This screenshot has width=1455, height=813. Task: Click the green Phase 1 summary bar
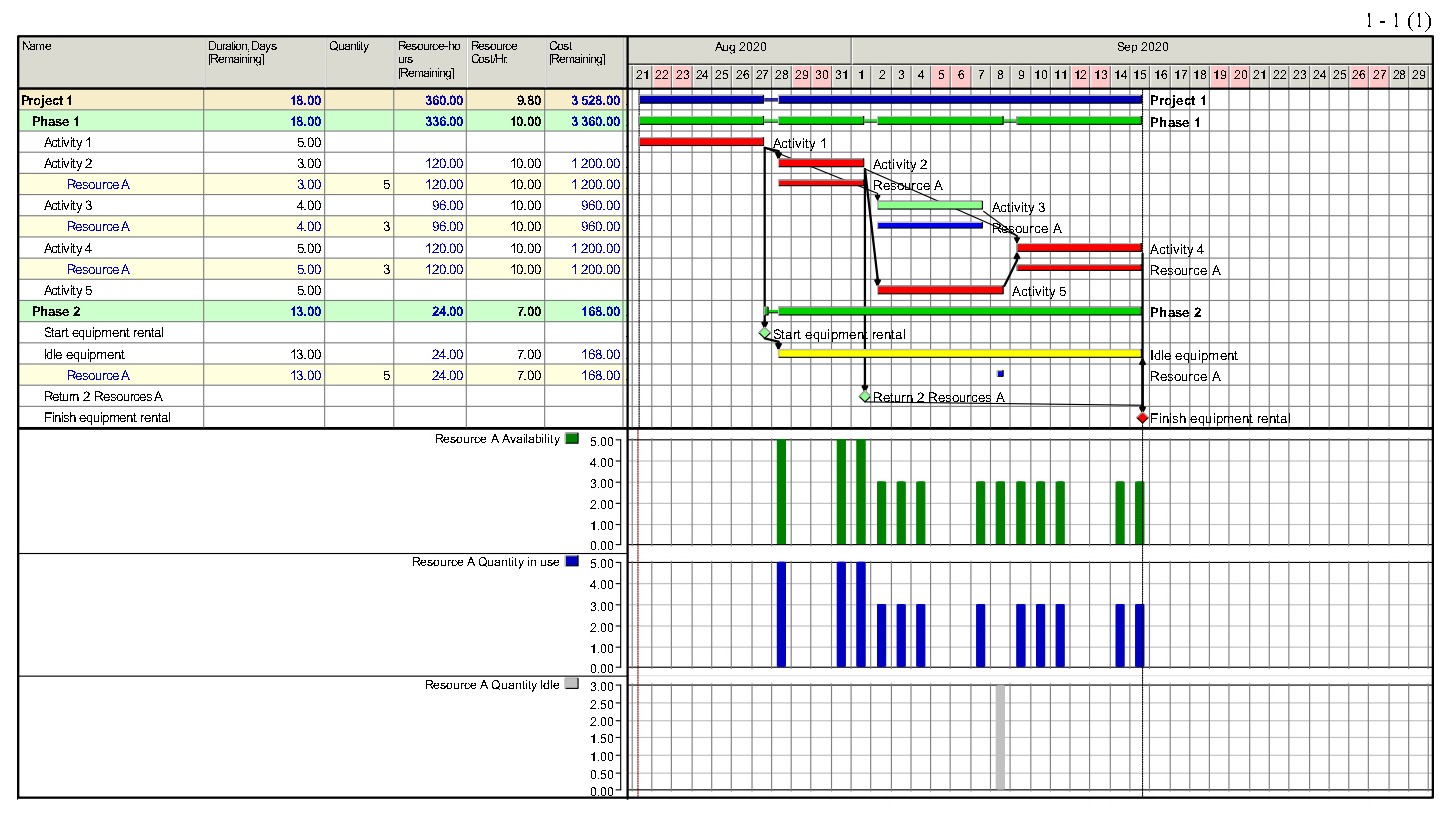click(890, 120)
